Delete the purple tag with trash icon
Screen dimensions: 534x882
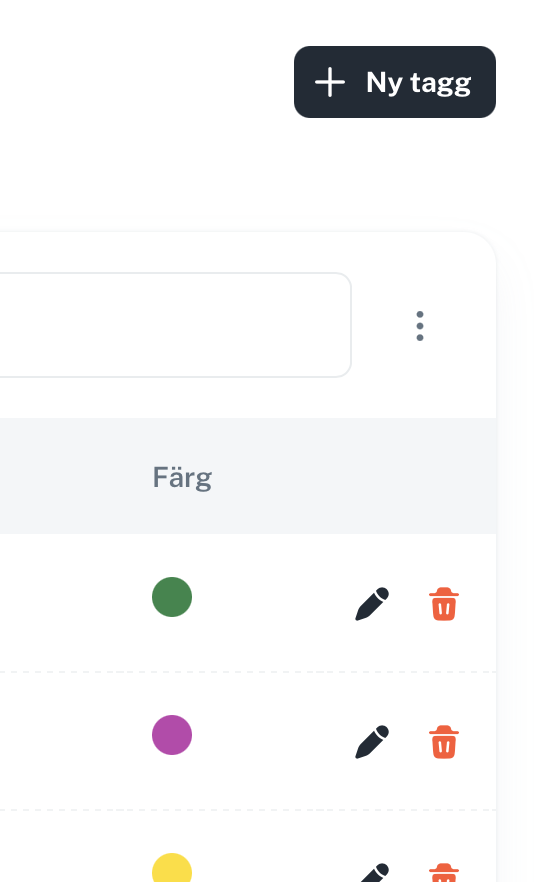click(x=444, y=742)
